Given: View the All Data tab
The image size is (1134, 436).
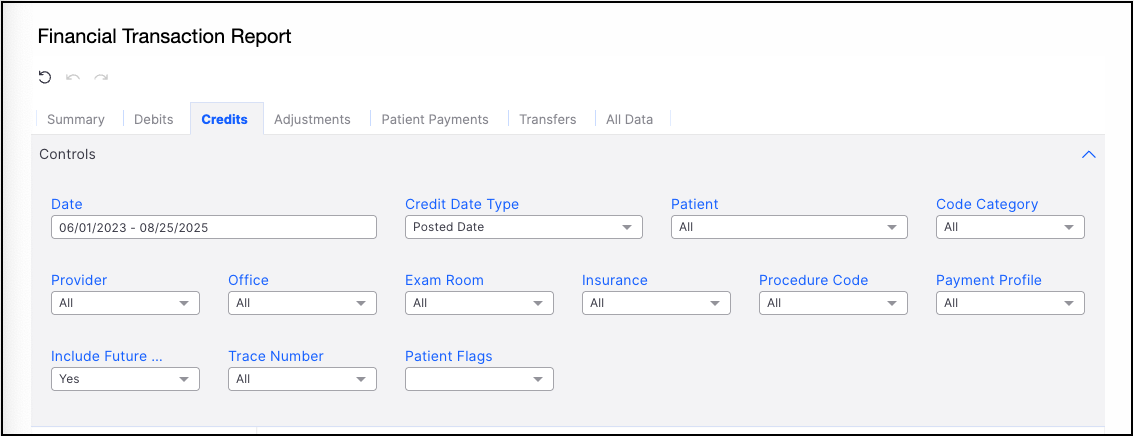Looking at the screenshot, I should pyautogui.click(x=629, y=119).
